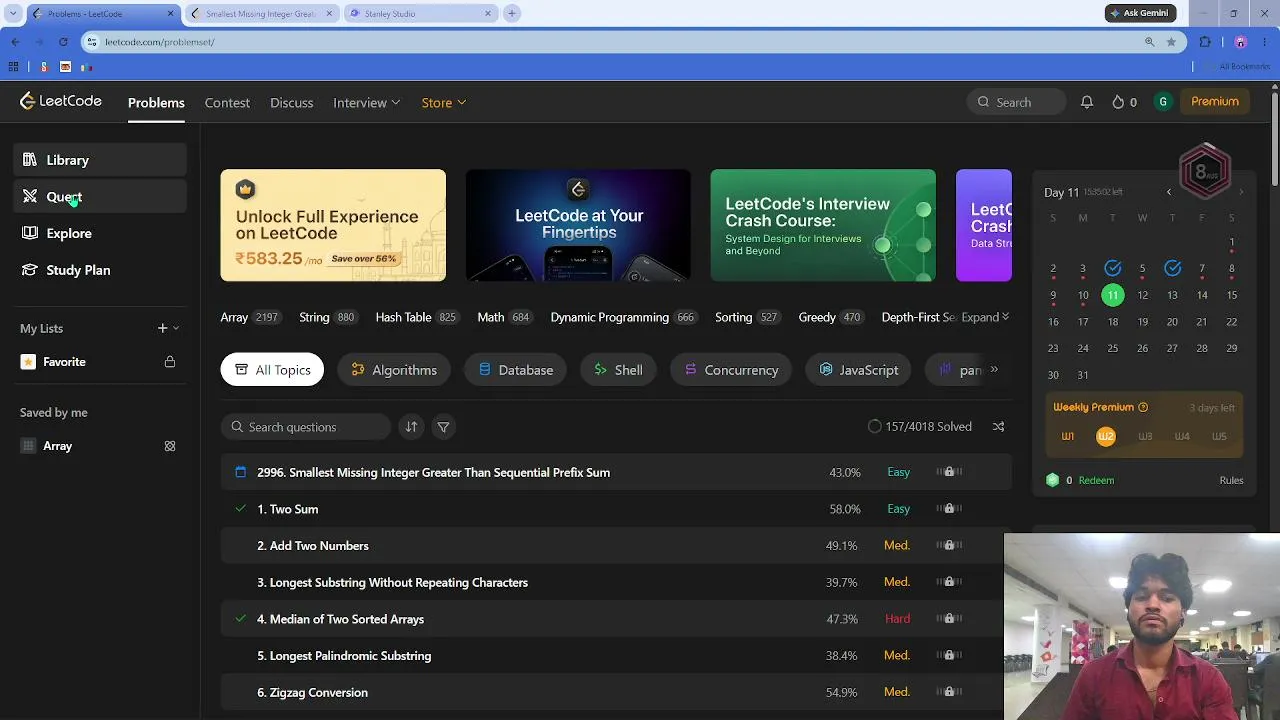Click the Ask Gemini button
Viewport: 1280px width, 720px height.
[x=1140, y=13]
